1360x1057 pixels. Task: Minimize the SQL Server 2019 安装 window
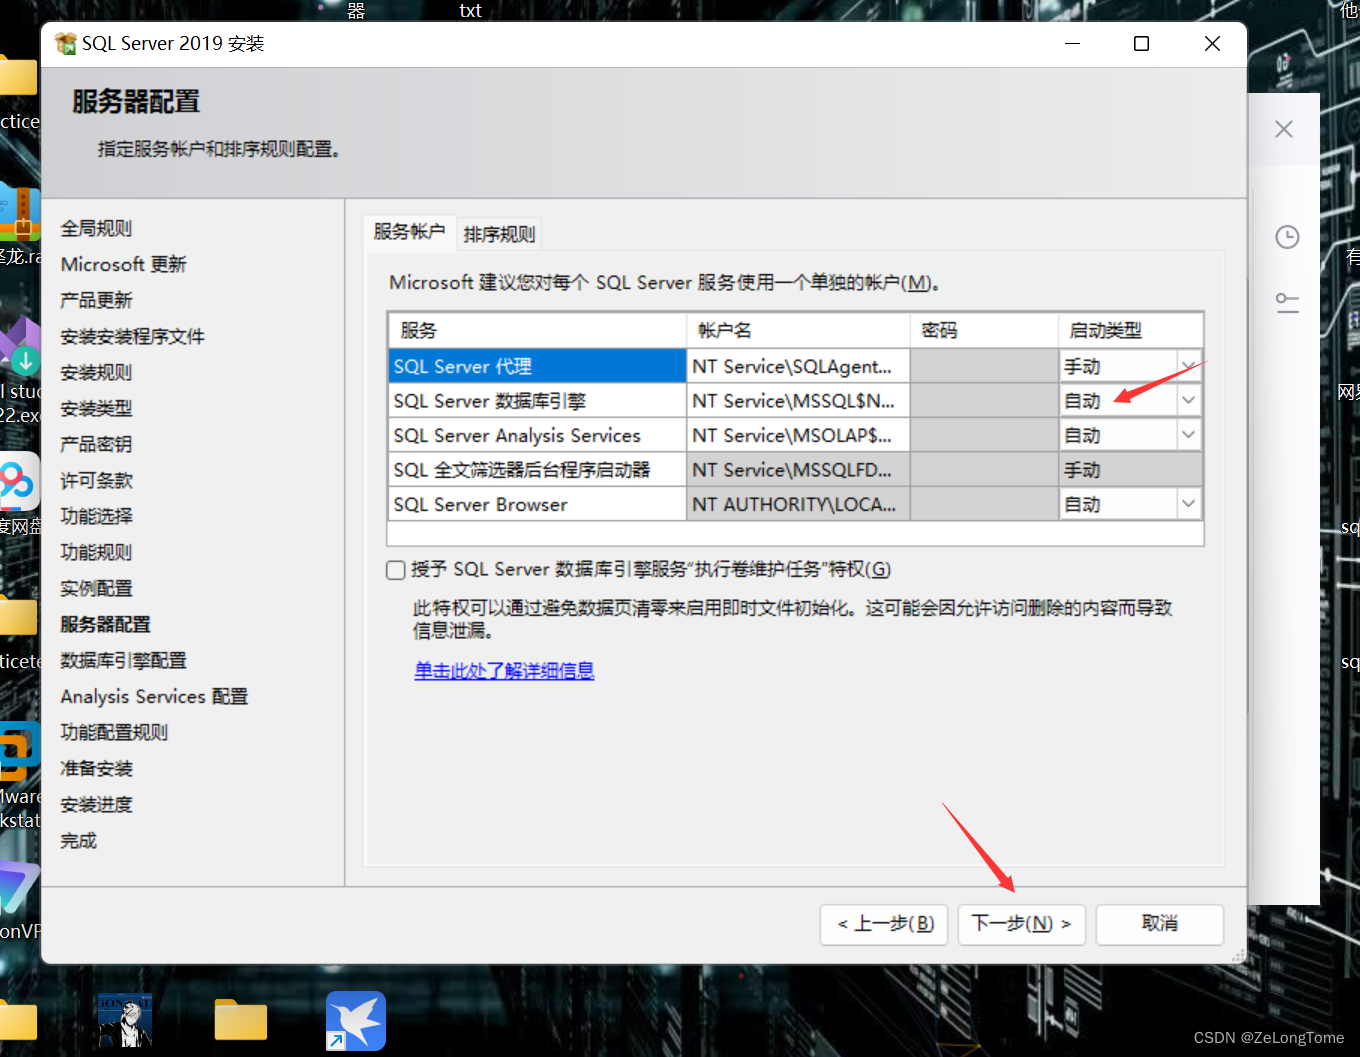1072,43
